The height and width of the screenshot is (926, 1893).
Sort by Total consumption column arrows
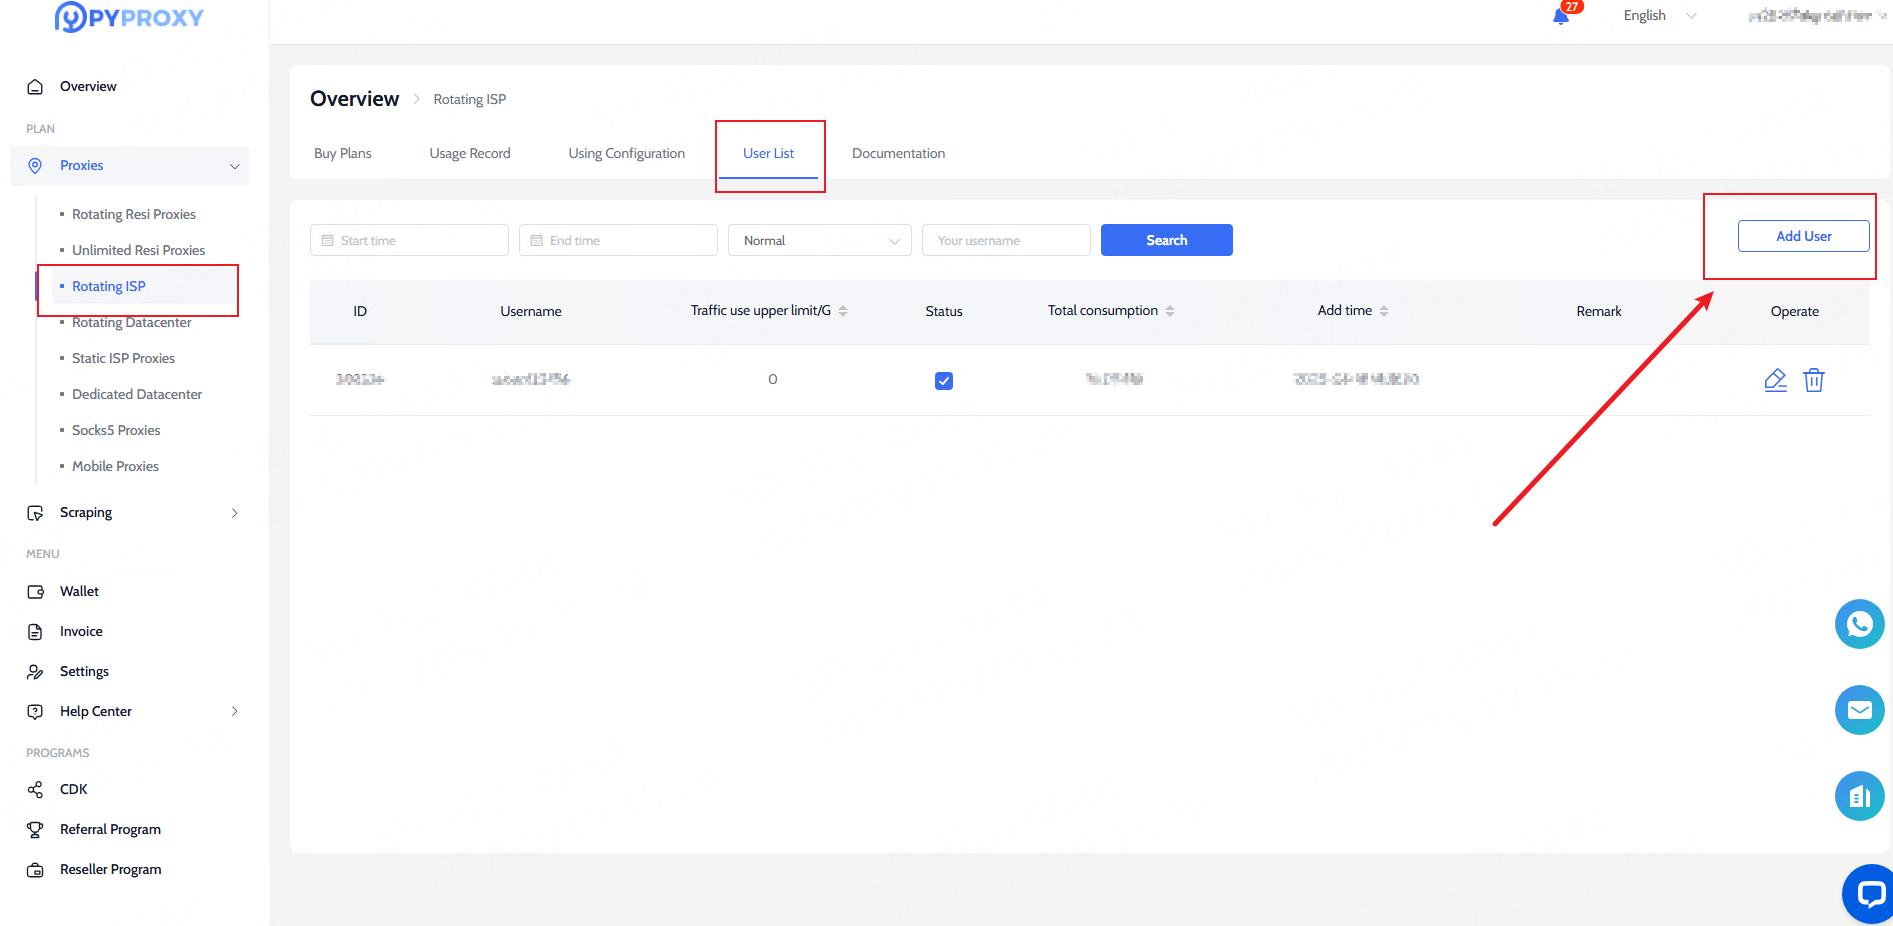1170,311
